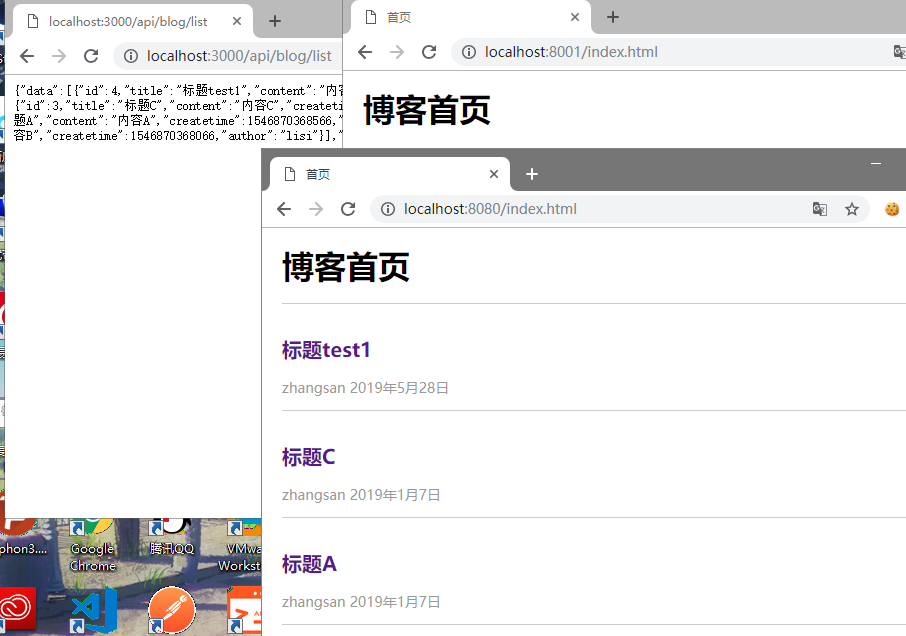Open Visual Studio Code from the desktop
The image size is (906, 636).
click(93, 610)
